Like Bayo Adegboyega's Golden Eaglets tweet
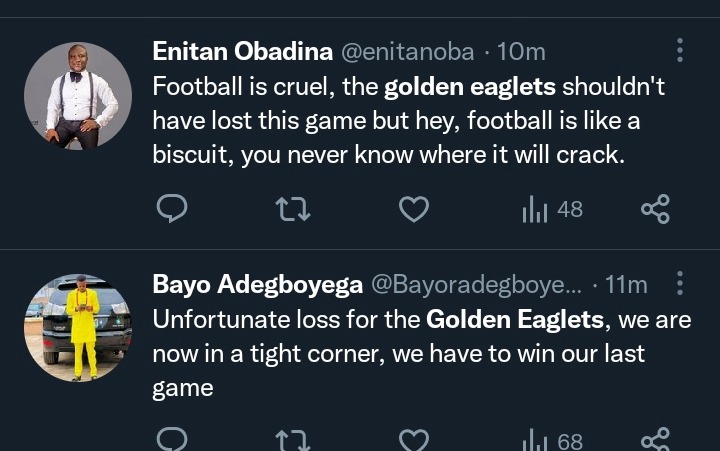 (414, 440)
